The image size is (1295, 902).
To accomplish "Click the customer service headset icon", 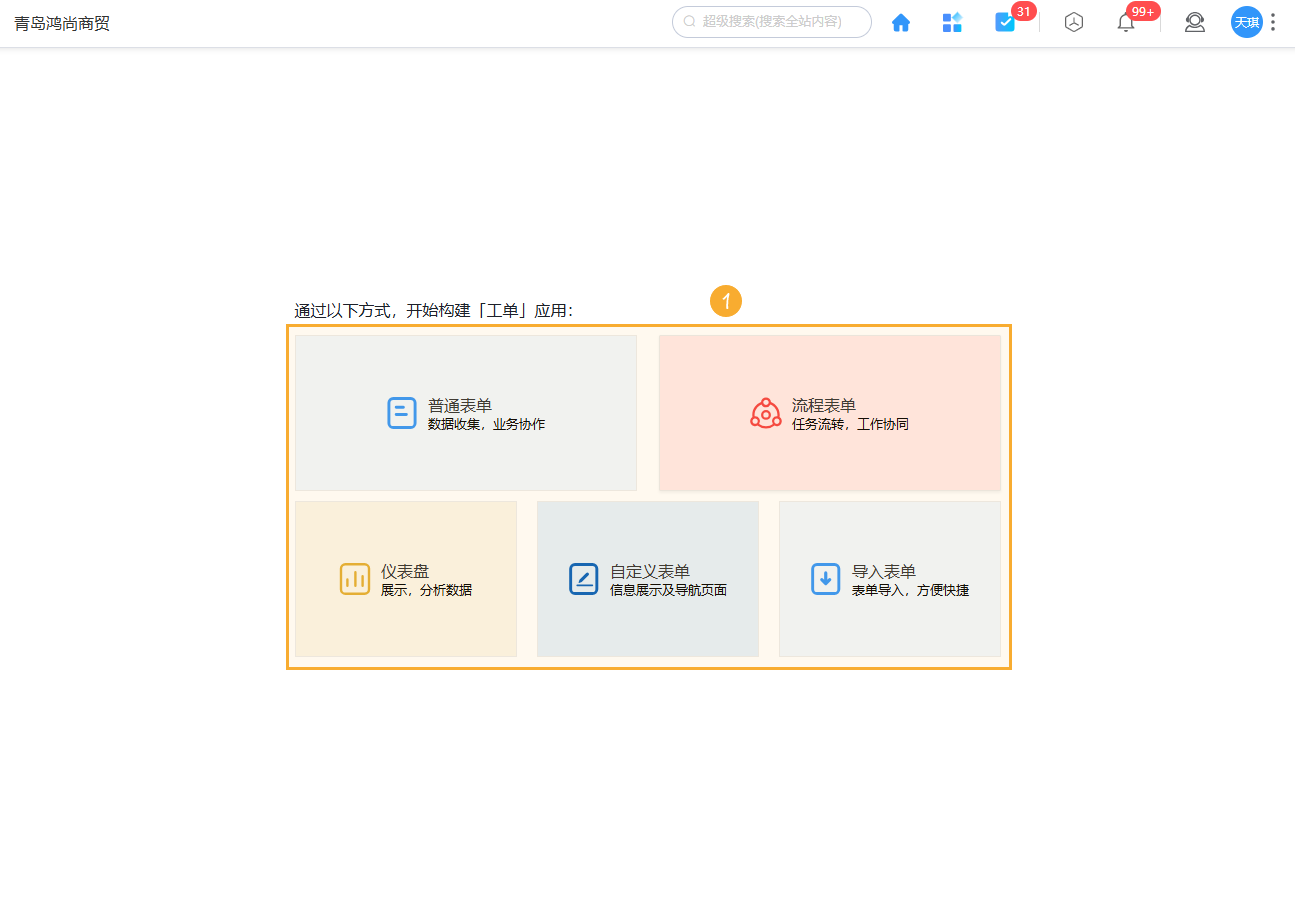I will click(1194, 22).
